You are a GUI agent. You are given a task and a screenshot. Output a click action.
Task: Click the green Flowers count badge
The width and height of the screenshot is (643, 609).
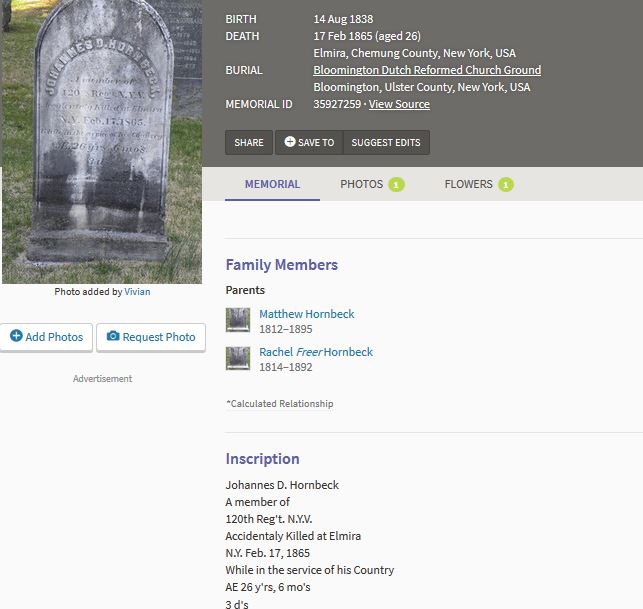pyautogui.click(x=506, y=185)
